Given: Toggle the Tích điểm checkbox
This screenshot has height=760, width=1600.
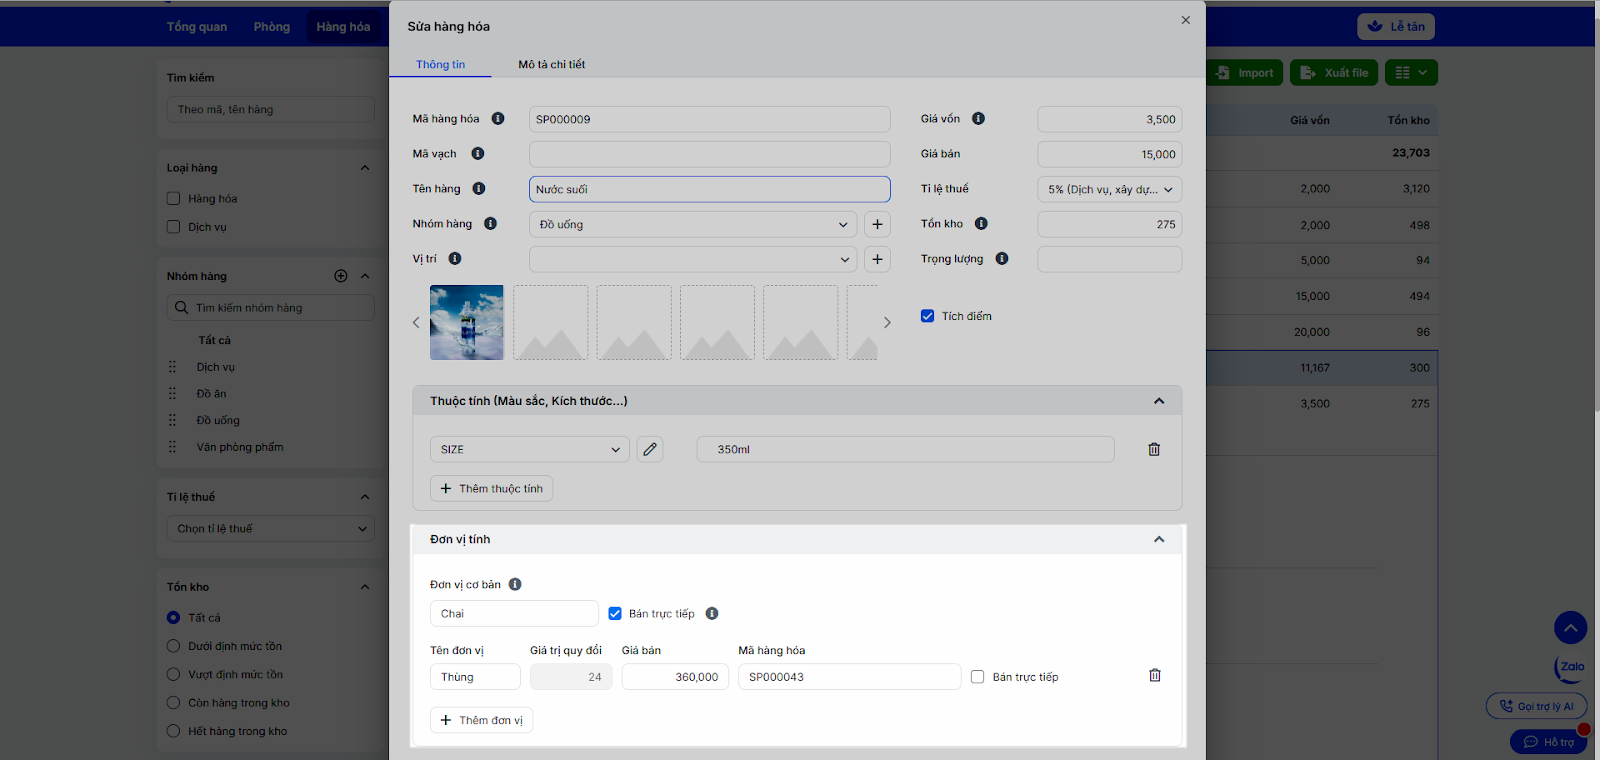Looking at the screenshot, I should 928,316.
